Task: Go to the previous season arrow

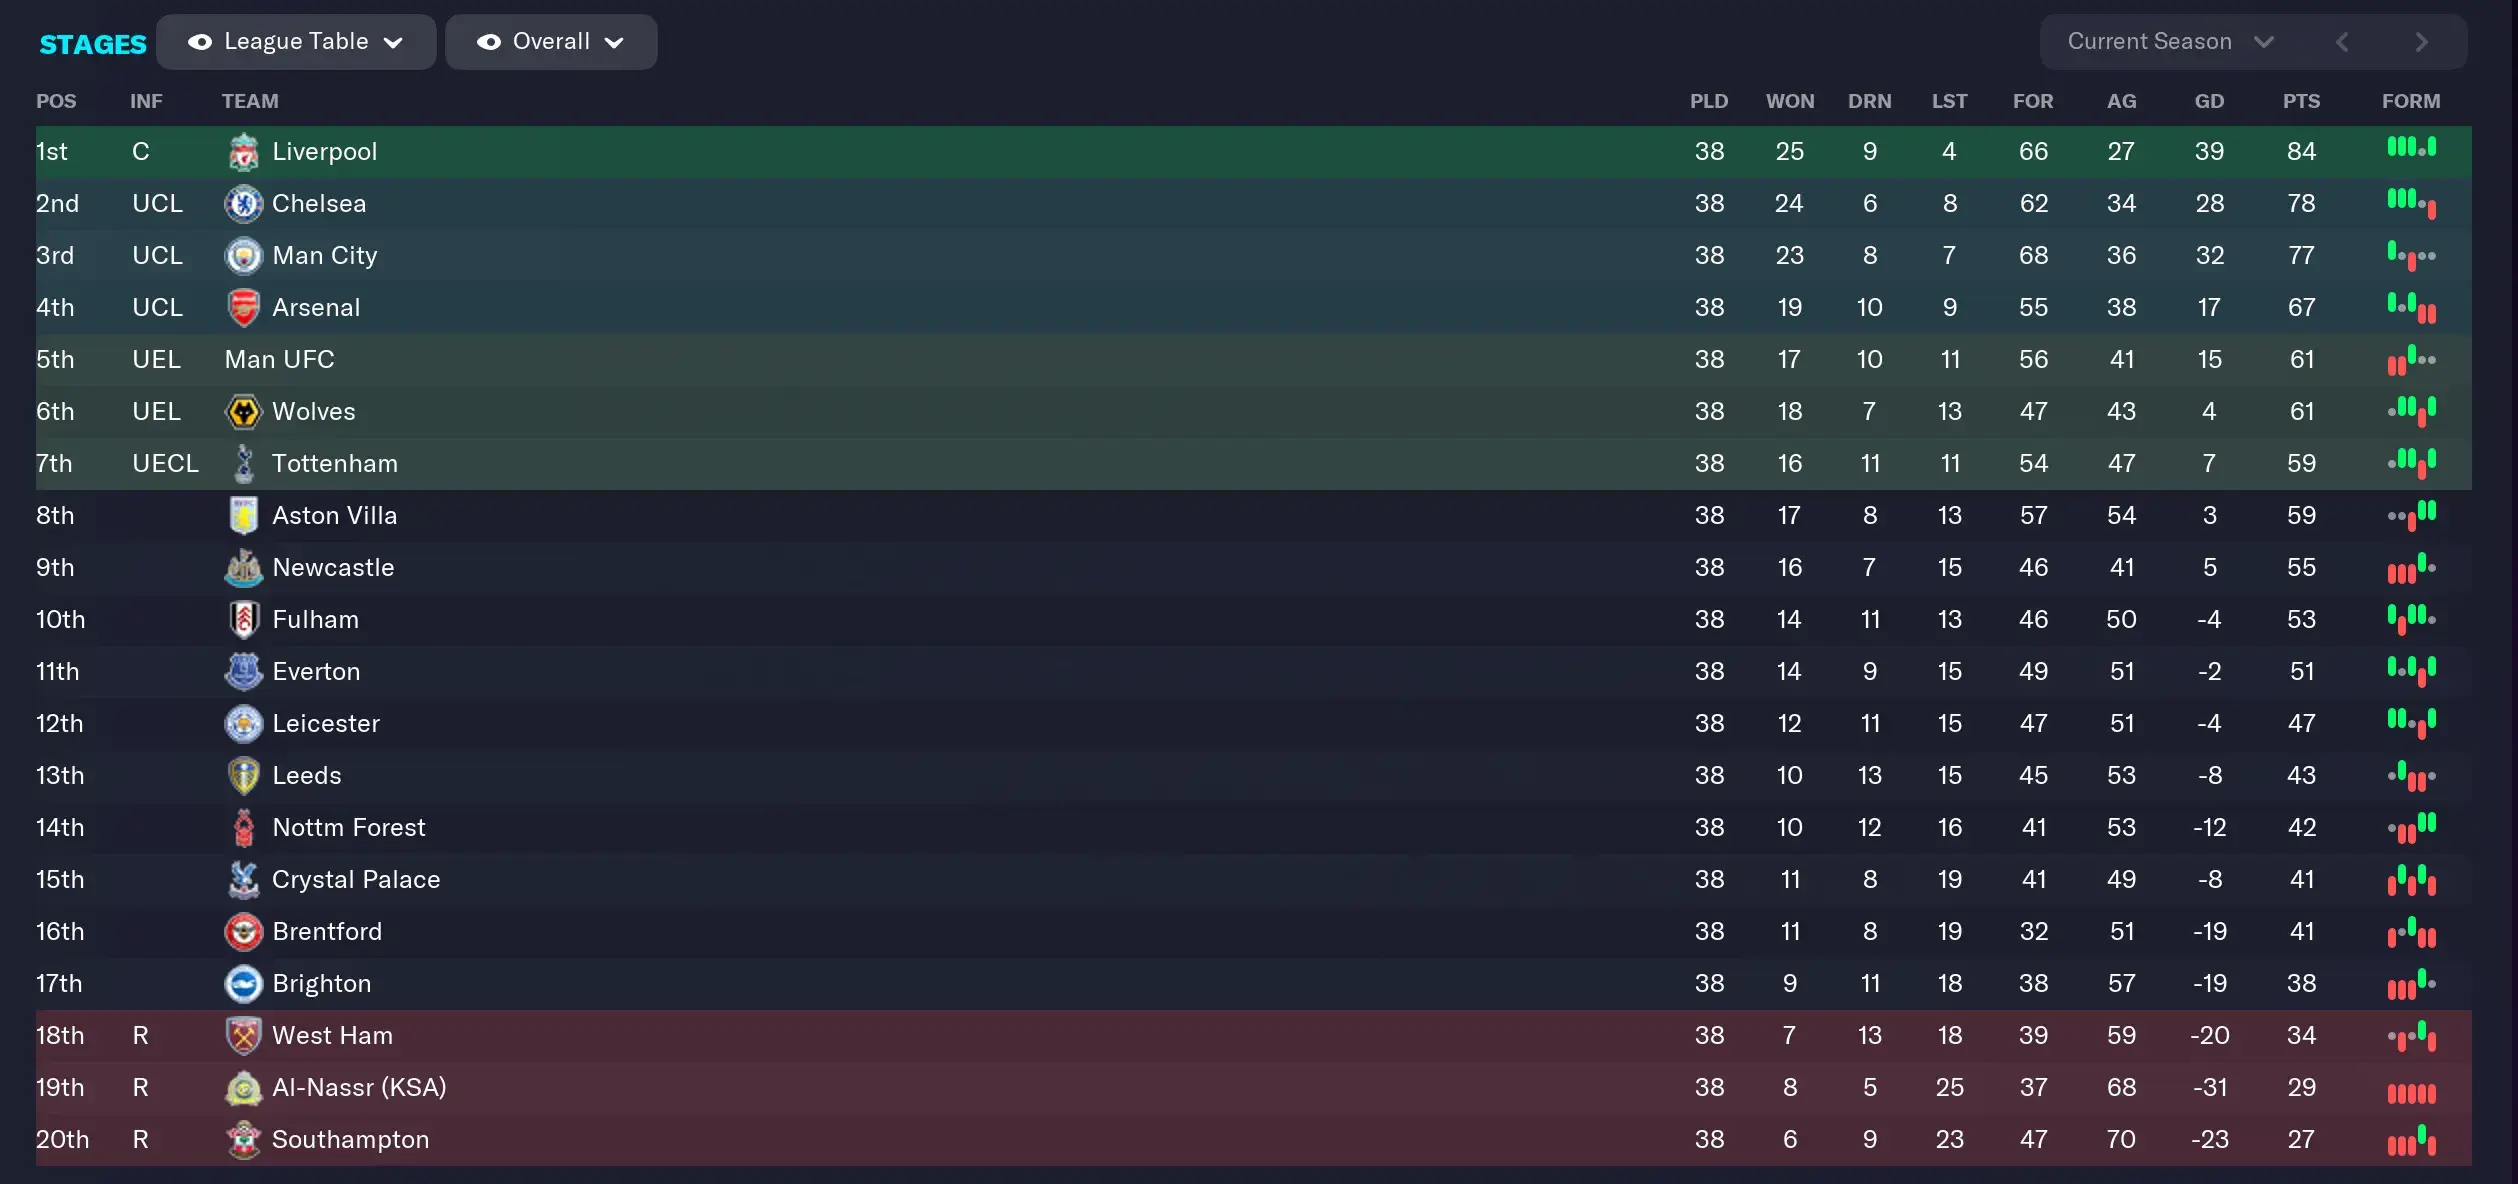Action: click(2342, 42)
